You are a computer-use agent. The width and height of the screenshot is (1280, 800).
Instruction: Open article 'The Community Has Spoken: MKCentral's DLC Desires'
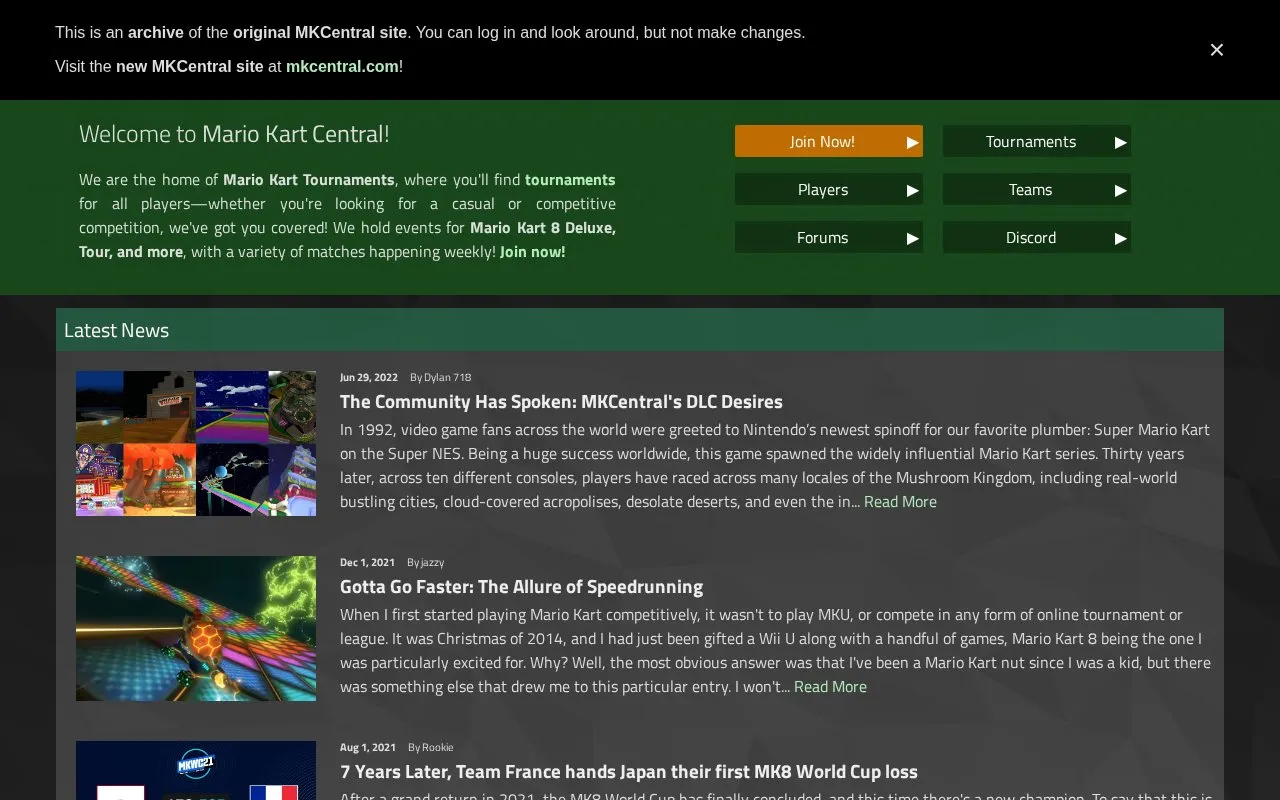coord(561,401)
